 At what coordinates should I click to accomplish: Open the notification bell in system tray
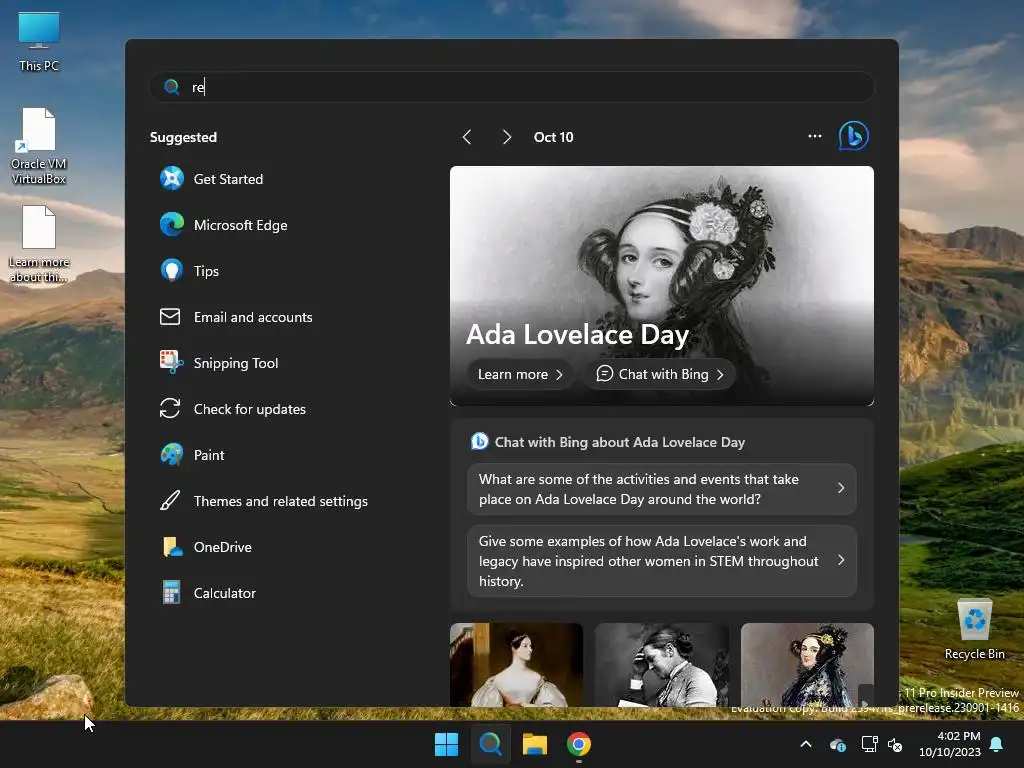click(x=997, y=744)
